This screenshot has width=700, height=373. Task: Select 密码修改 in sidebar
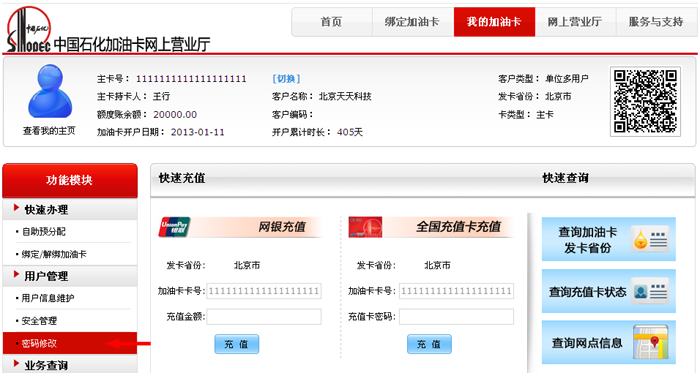tap(70, 343)
